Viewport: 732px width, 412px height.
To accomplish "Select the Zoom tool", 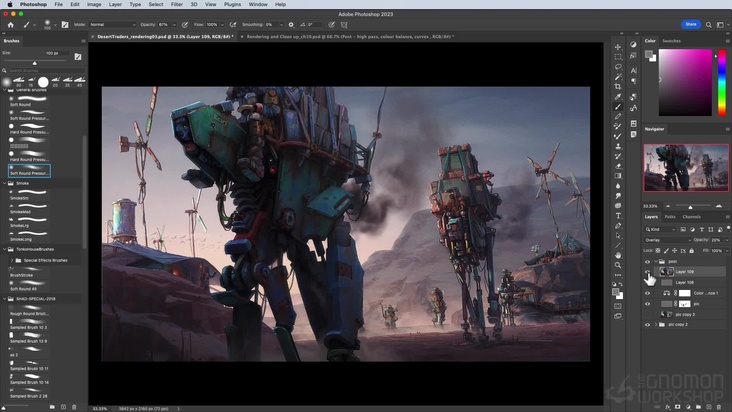I will (x=618, y=265).
